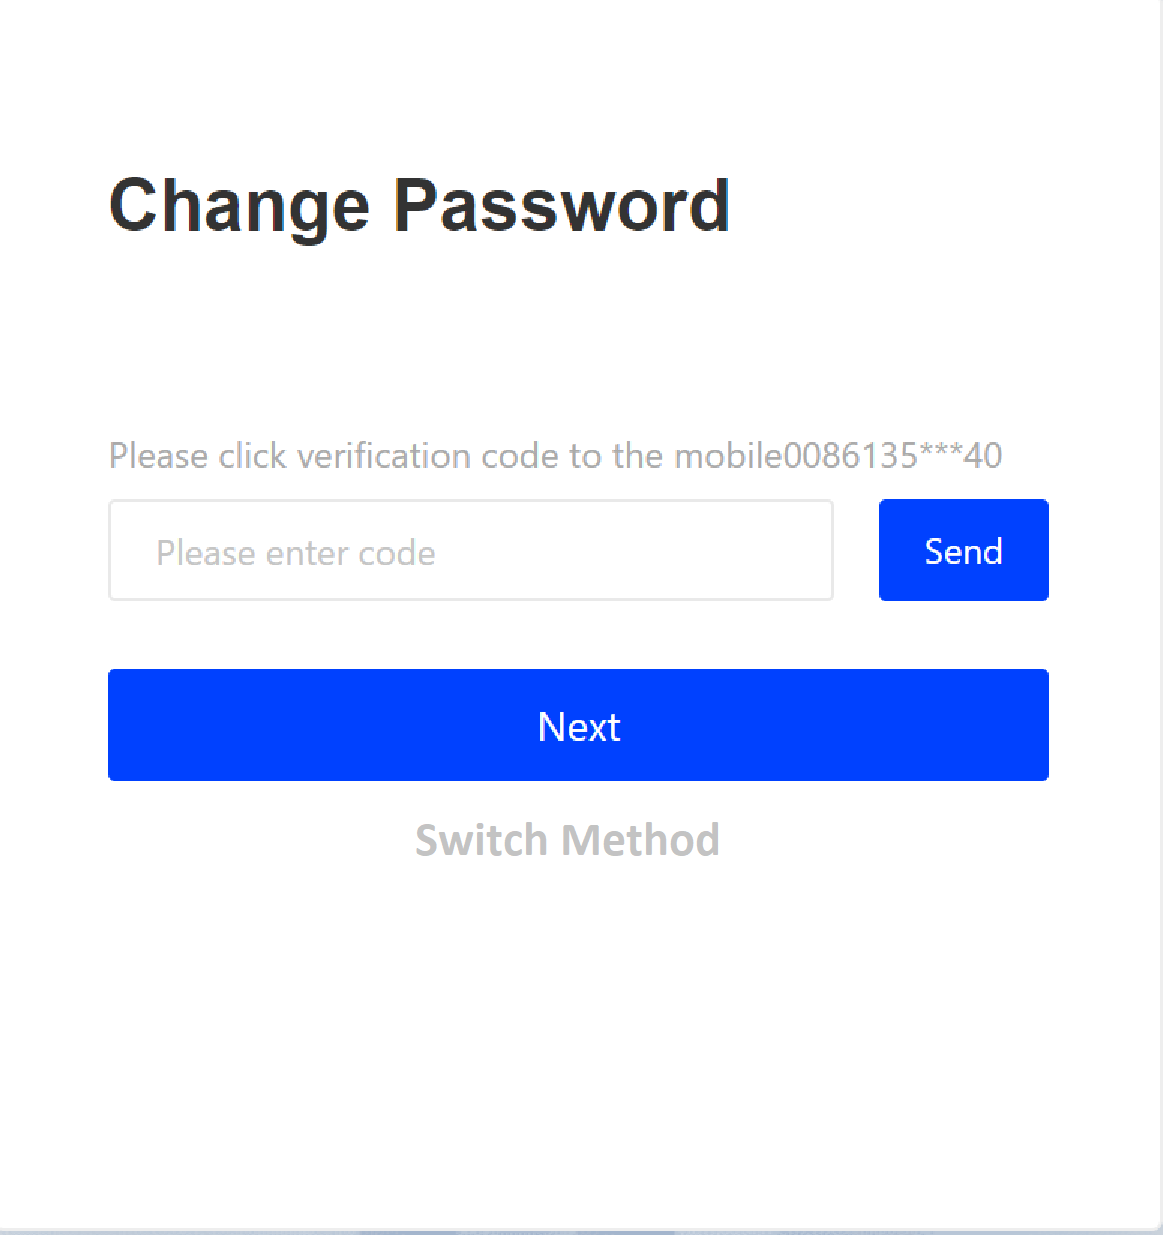This screenshot has width=1163, height=1235.
Task: Click the code input placeholder text
Action: tap(295, 551)
